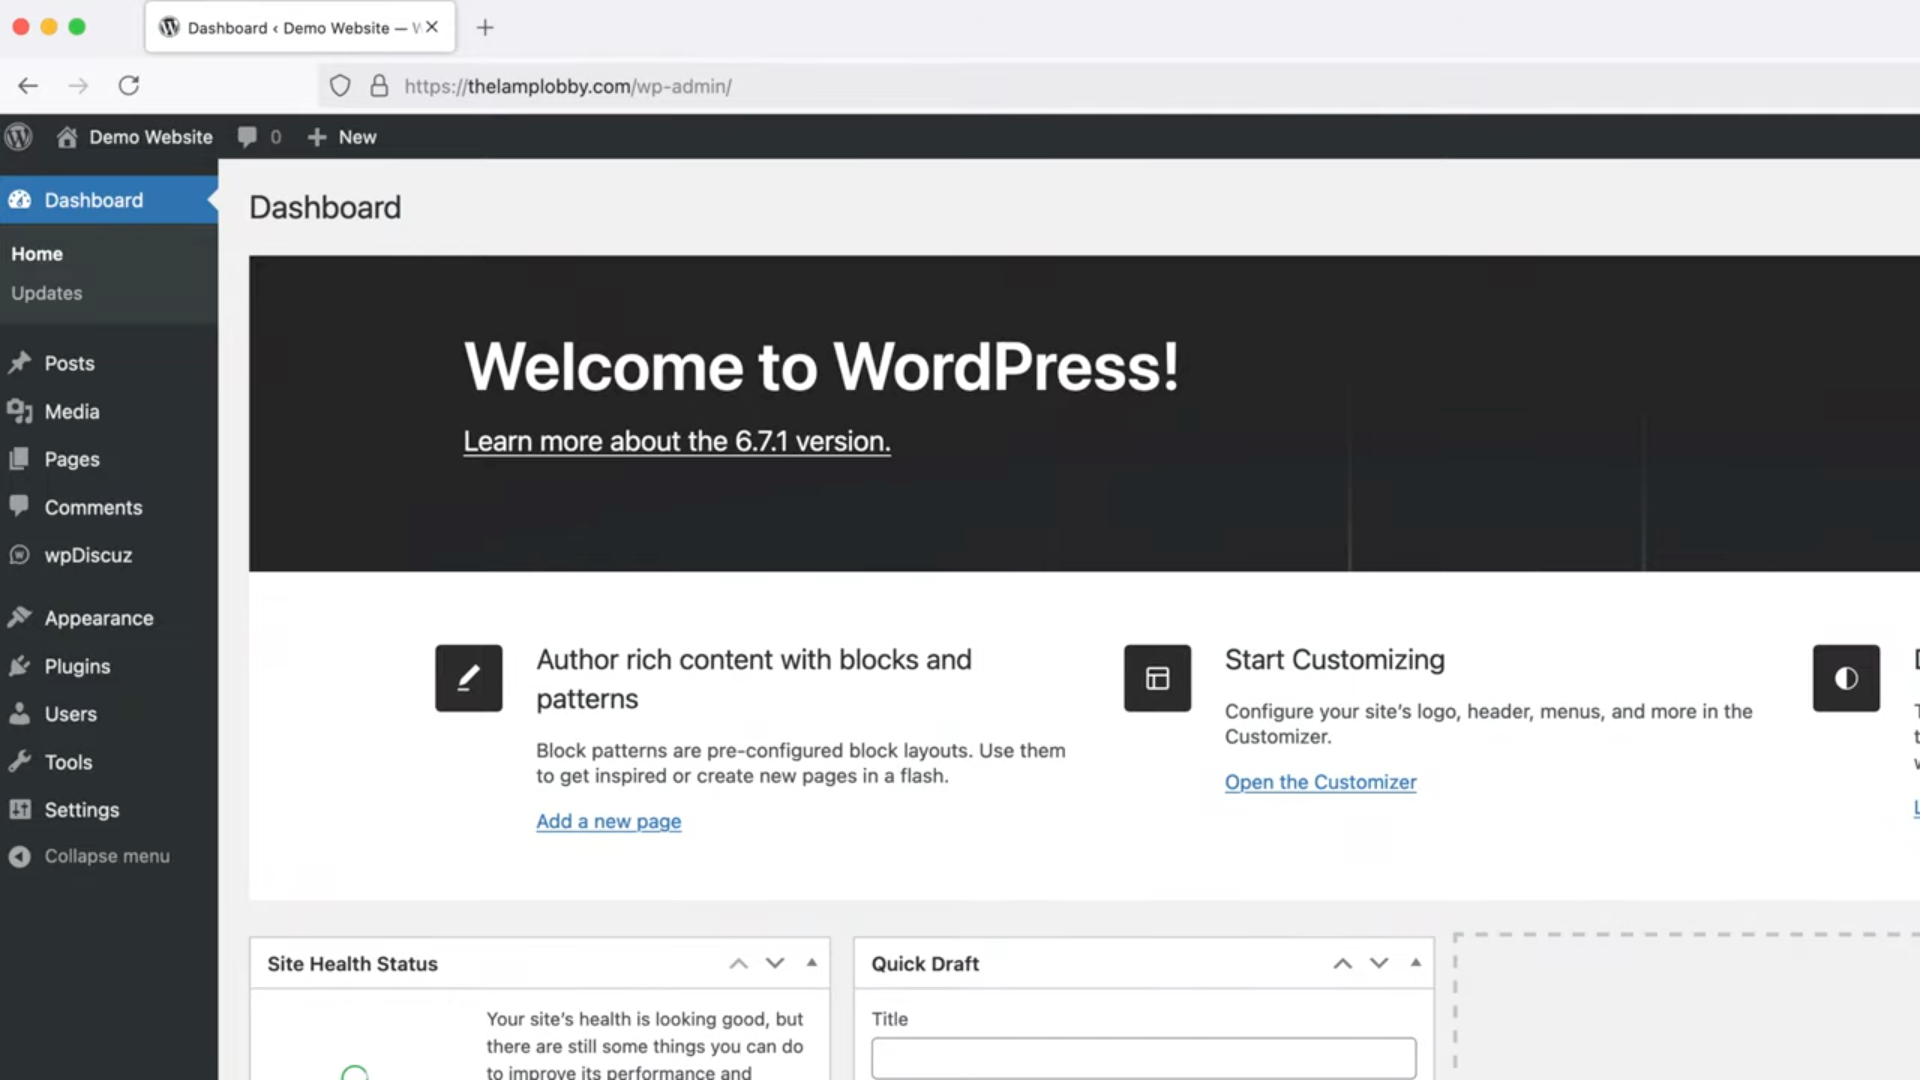Viewport: 1920px width, 1080px height.
Task: Click the Start Customizing layout icon
Action: 1157,678
